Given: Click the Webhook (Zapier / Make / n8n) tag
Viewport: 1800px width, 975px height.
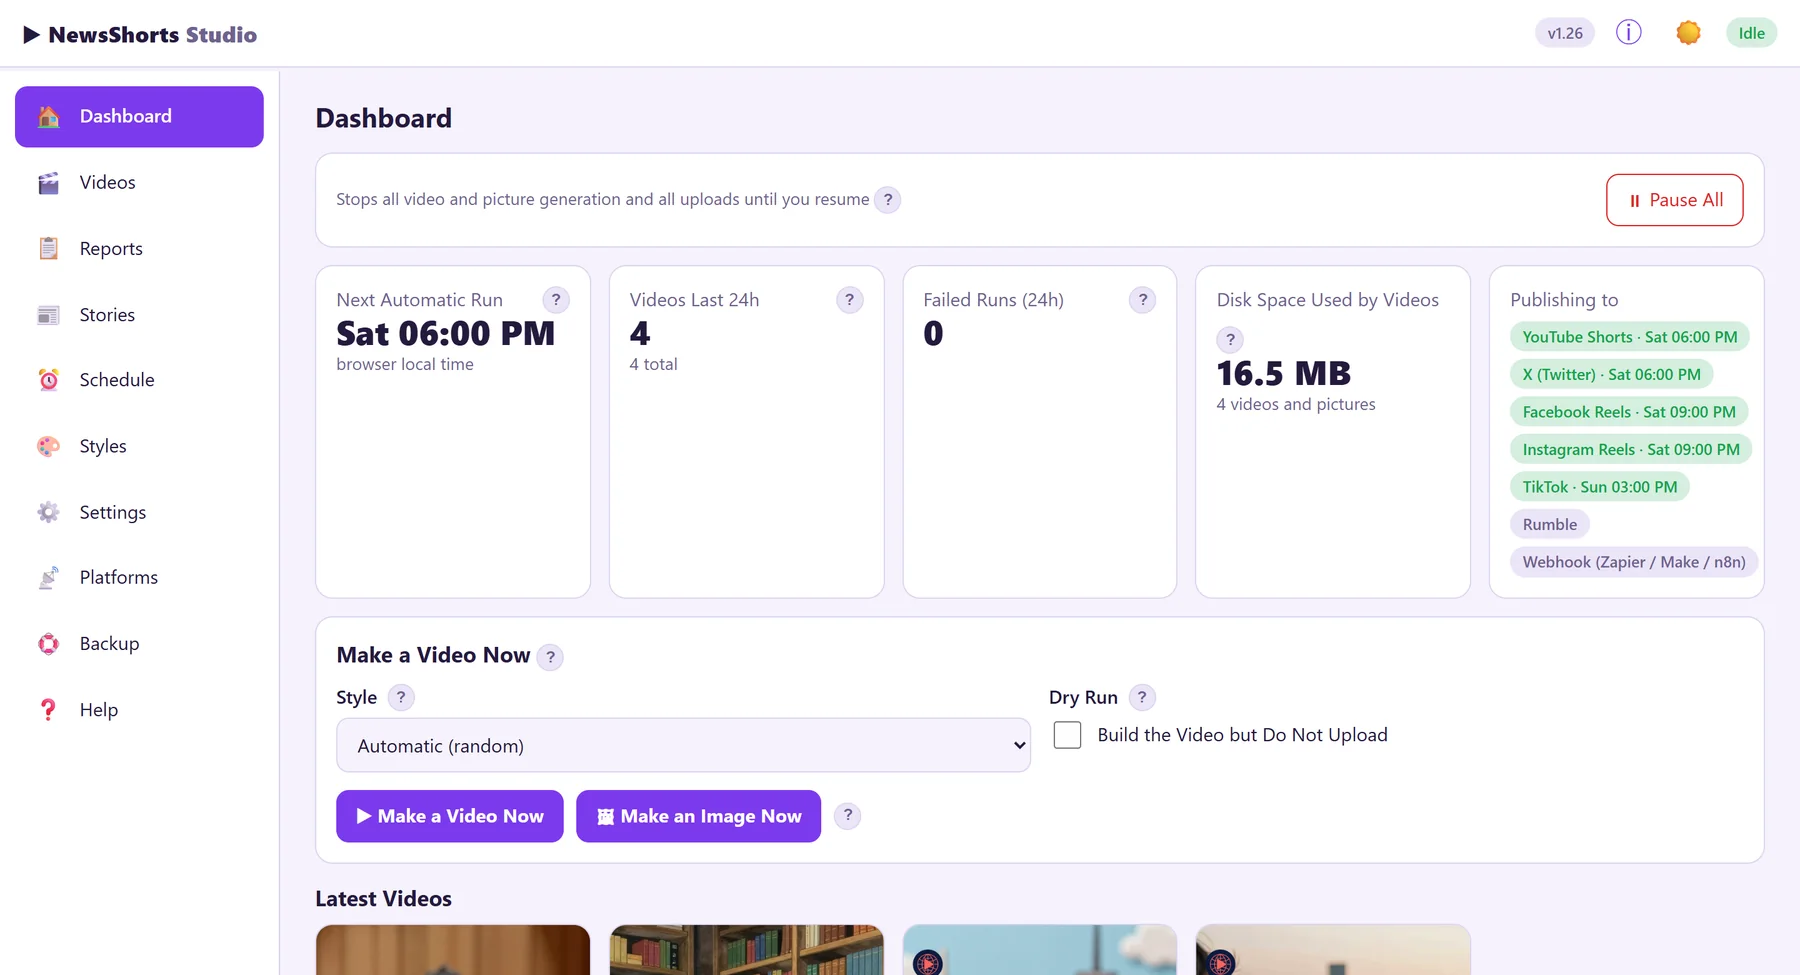Looking at the screenshot, I should pos(1634,562).
